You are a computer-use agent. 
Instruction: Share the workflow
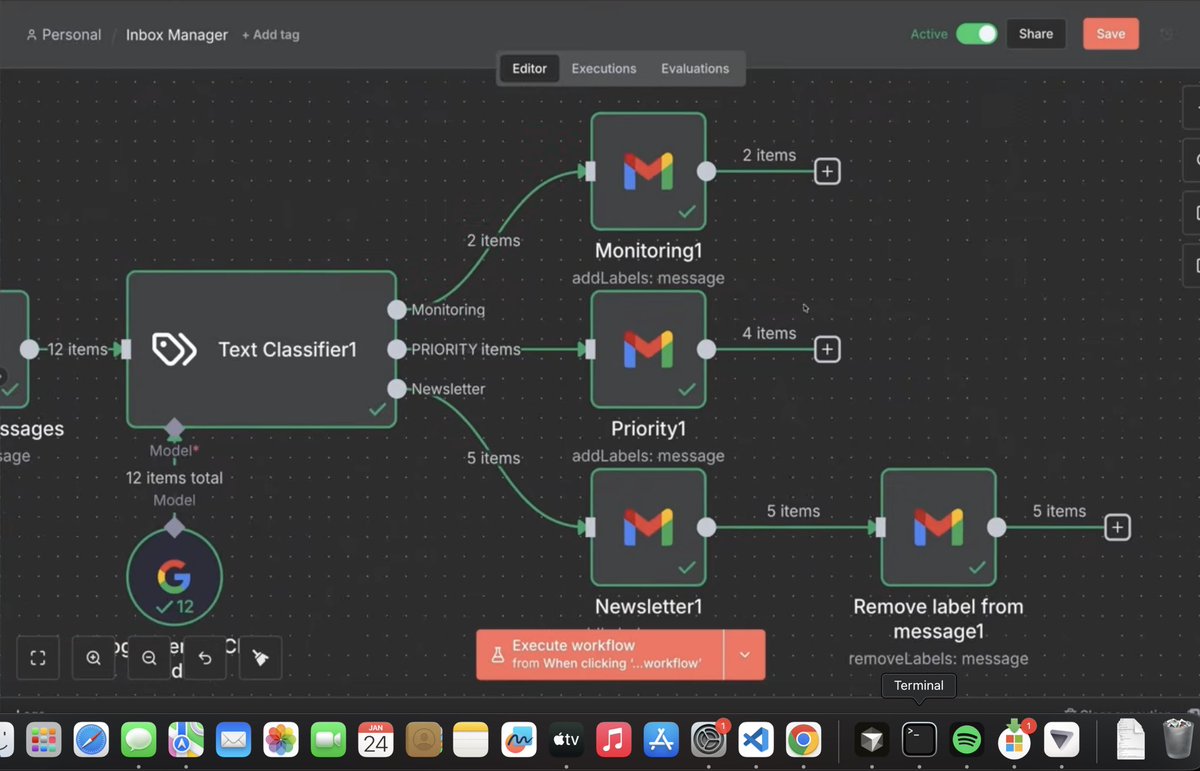click(x=1036, y=34)
